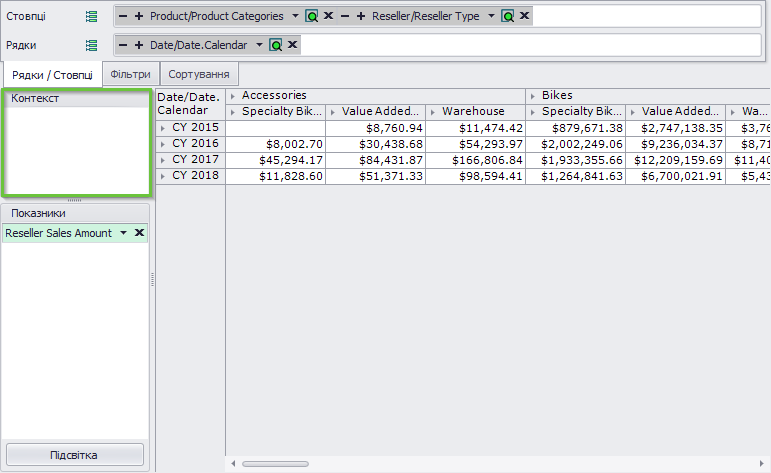Image resolution: width=771 pixels, height=473 pixels.
Task: Click search icon for Date/Date.Calendar
Action: point(275,45)
